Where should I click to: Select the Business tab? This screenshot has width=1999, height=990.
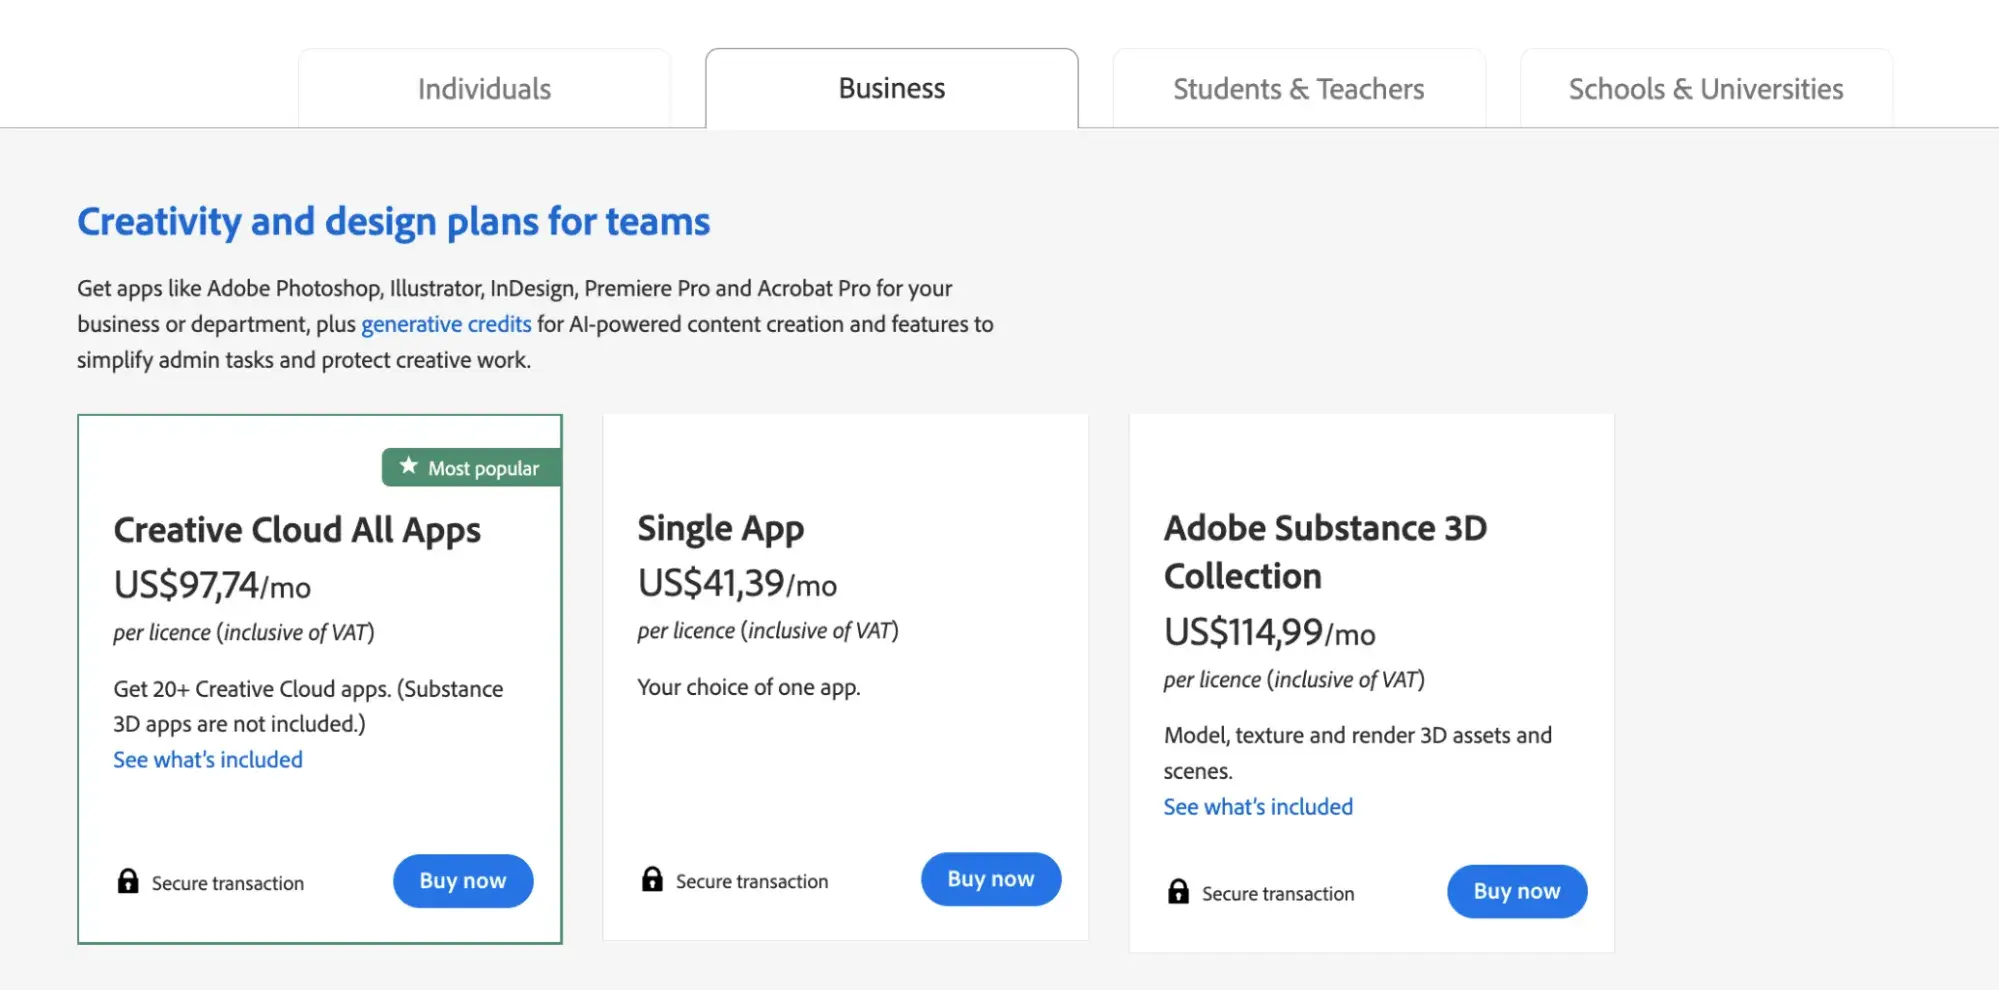(892, 89)
